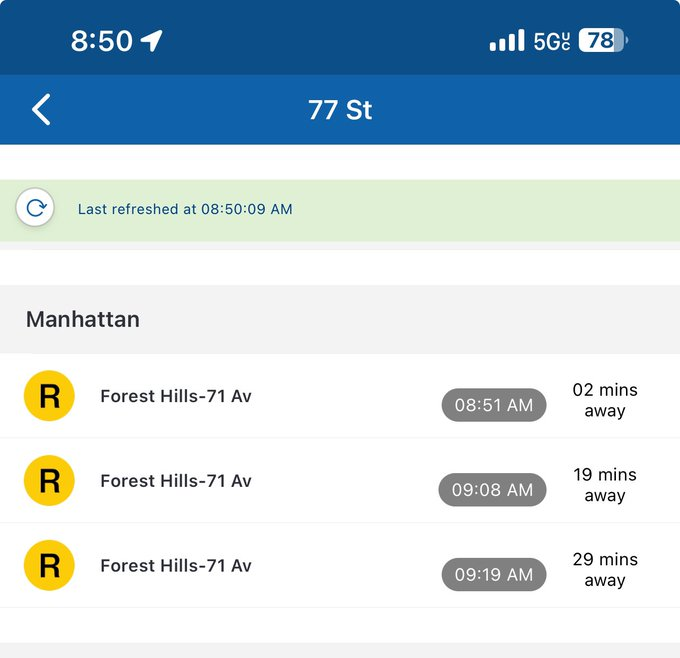Tap R train icon for 08:51 AM arrival

coord(49,396)
